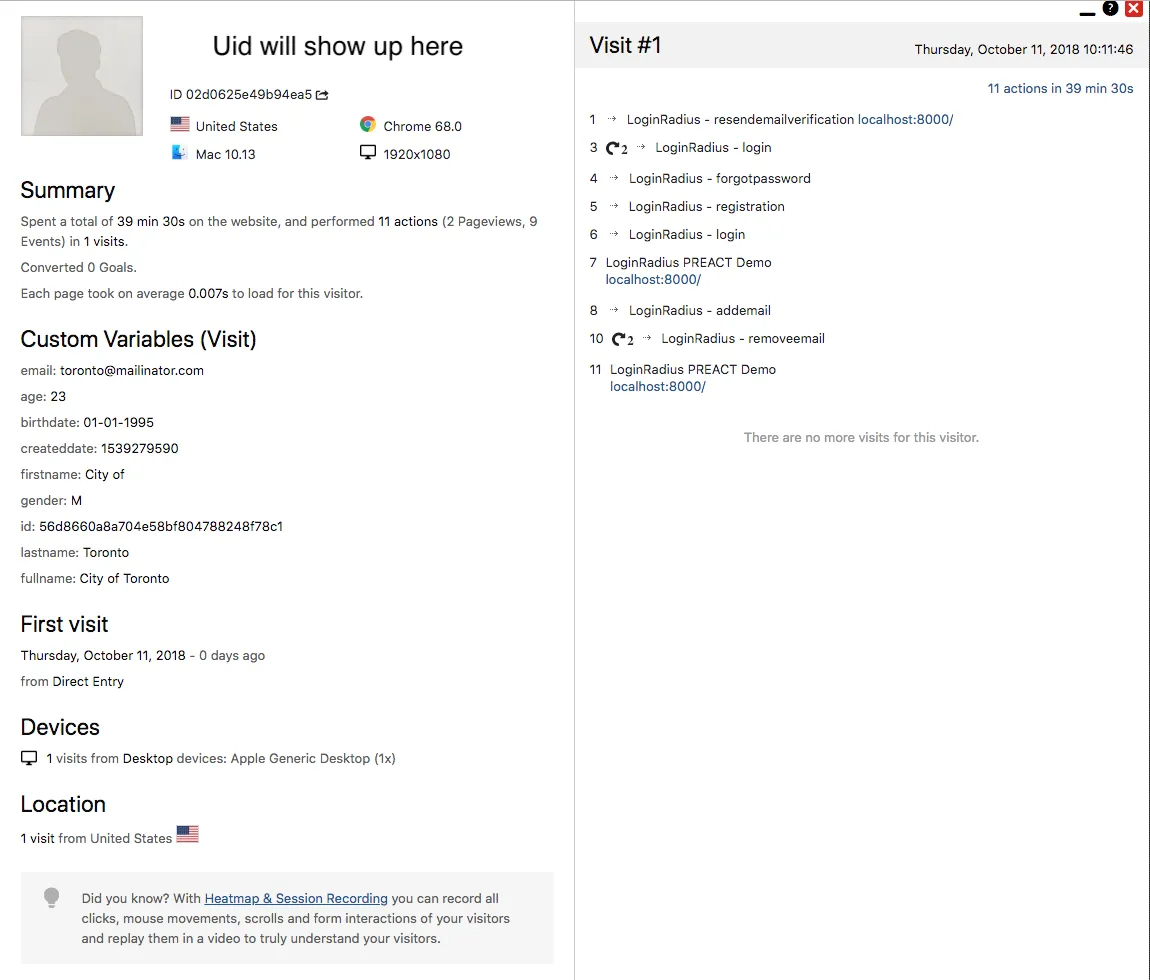Image resolution: width=1150 pixels, height=980 pixels.
Task: Click the Mac OS Finder icon
Action: coord(180,153)
